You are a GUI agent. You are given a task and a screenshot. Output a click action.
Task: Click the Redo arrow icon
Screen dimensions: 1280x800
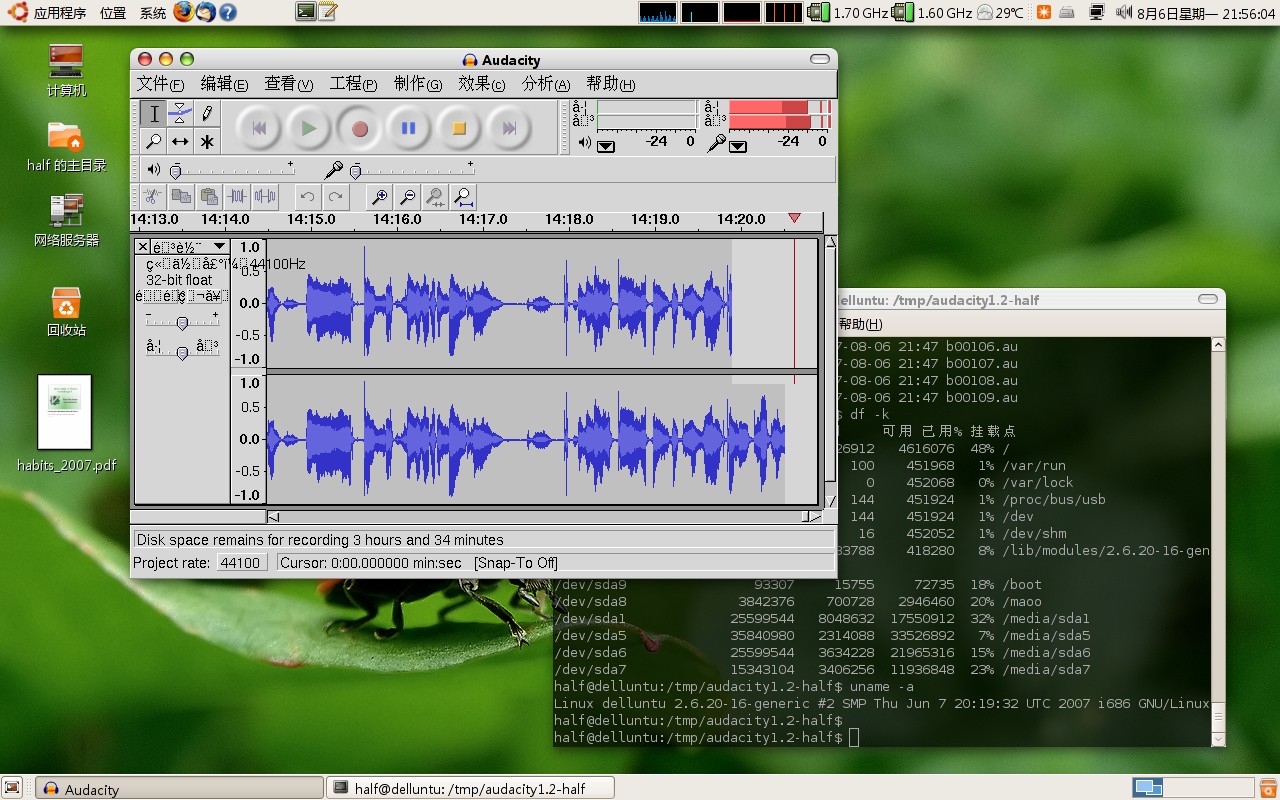(336, 197)
